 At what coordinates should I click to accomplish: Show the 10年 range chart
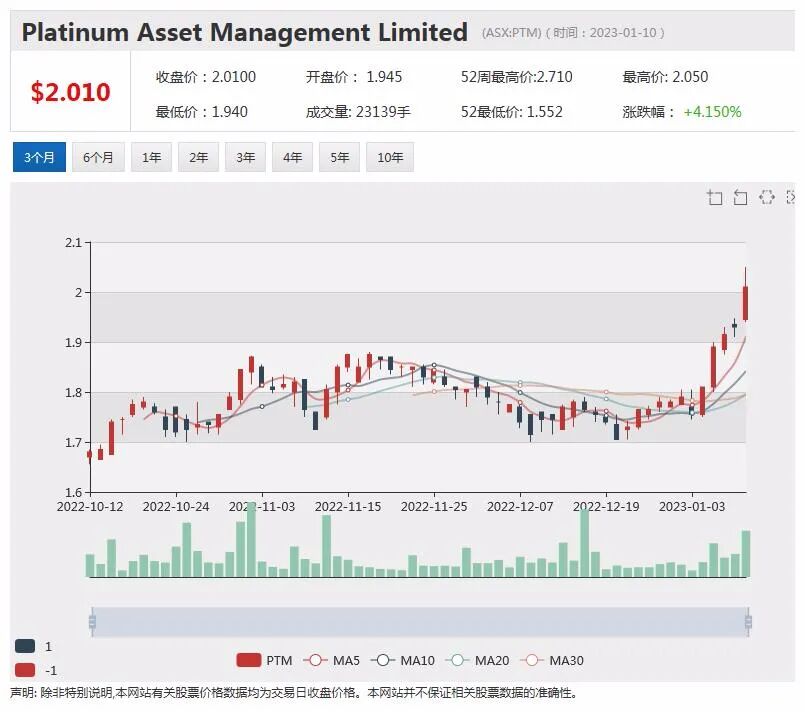tap(390, 157)
